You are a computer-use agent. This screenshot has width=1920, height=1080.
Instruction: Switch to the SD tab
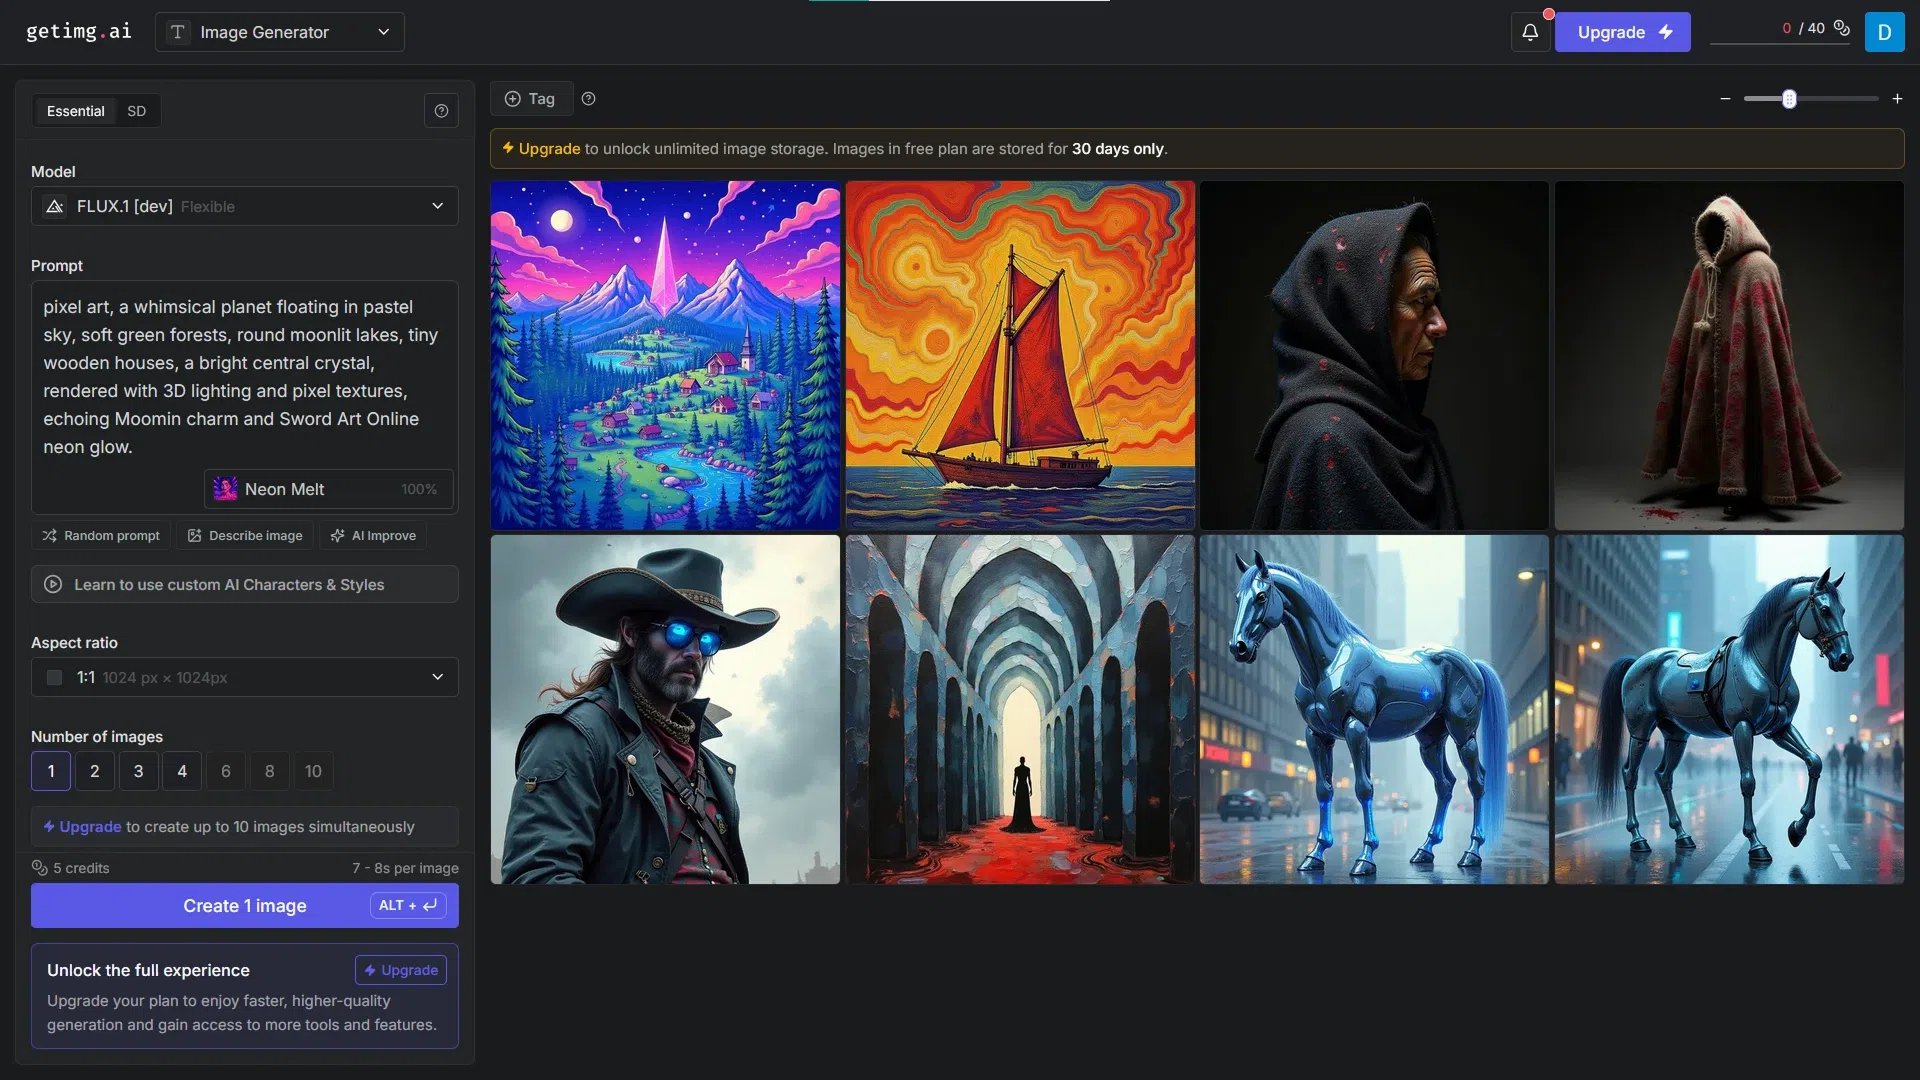pyautogui.click(x=137, y=110)
